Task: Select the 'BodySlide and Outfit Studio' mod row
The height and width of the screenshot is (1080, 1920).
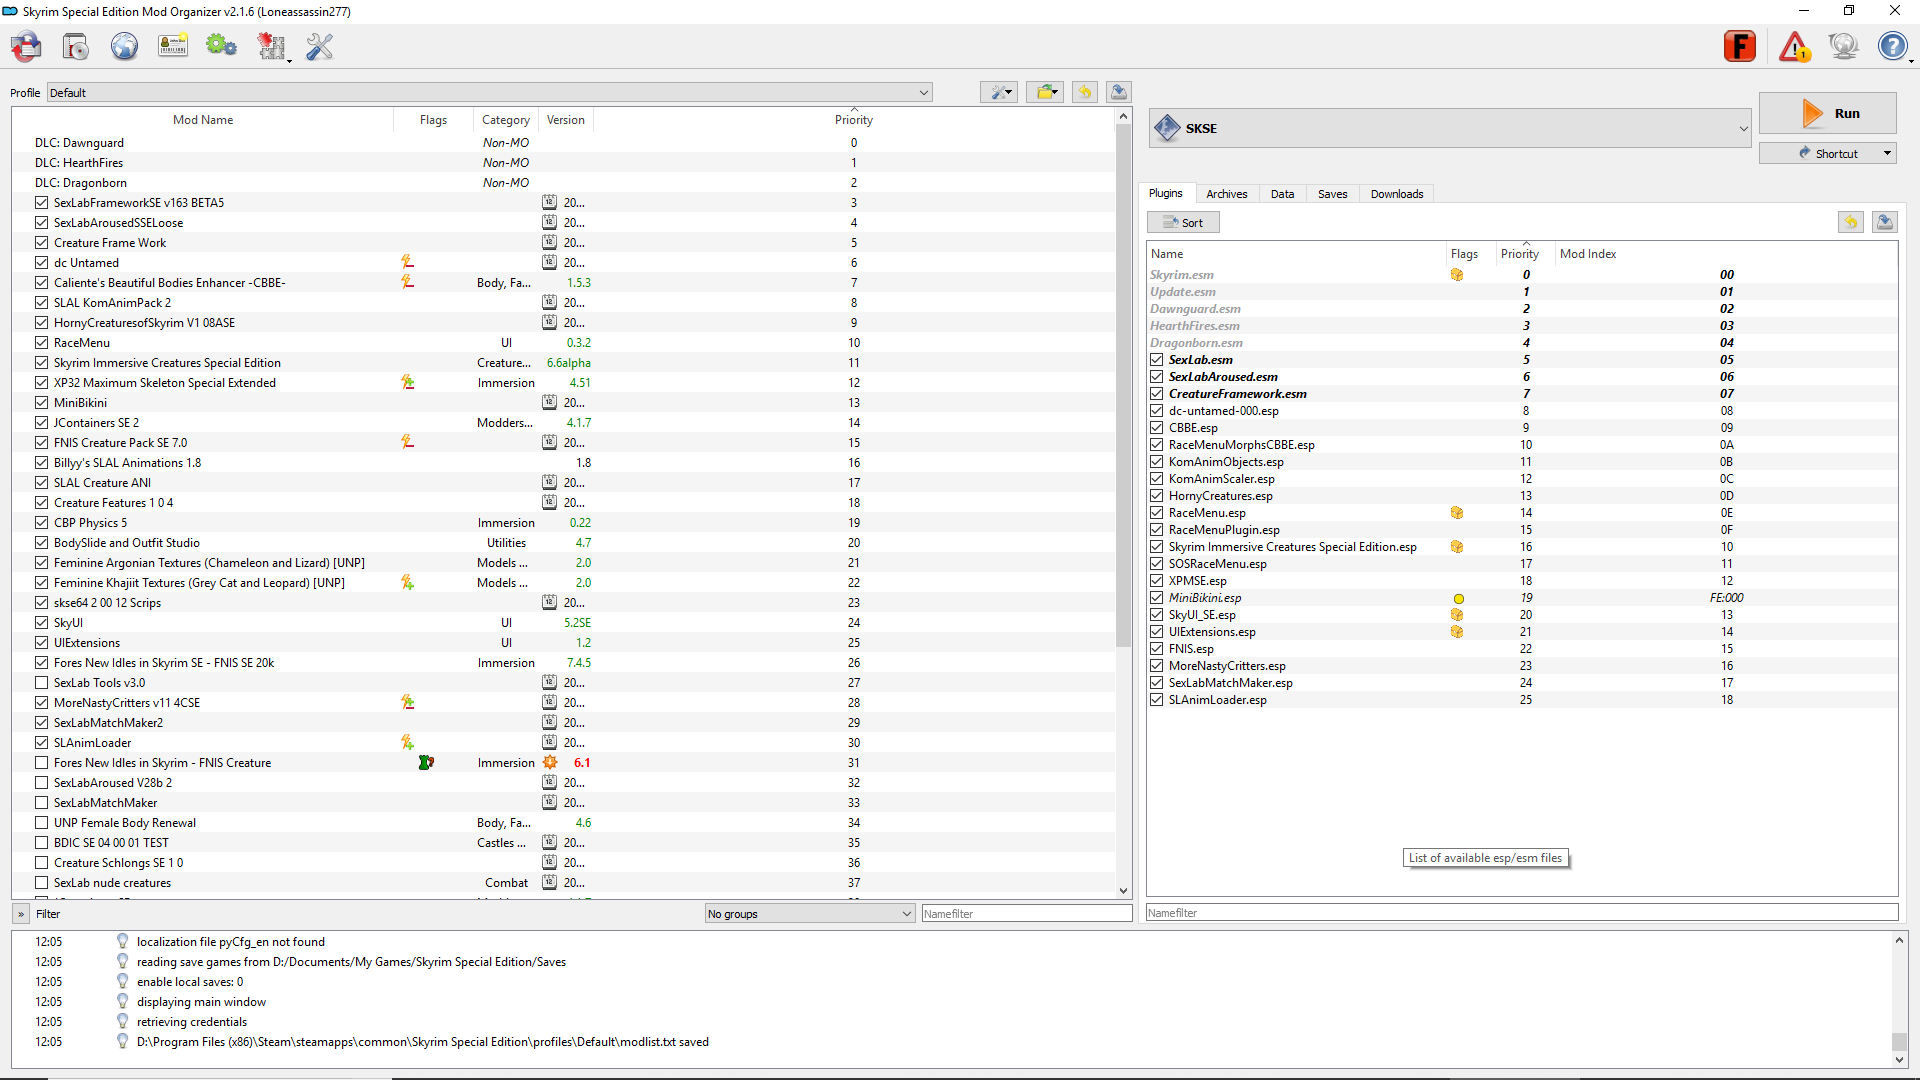Action: pos(563,542)
